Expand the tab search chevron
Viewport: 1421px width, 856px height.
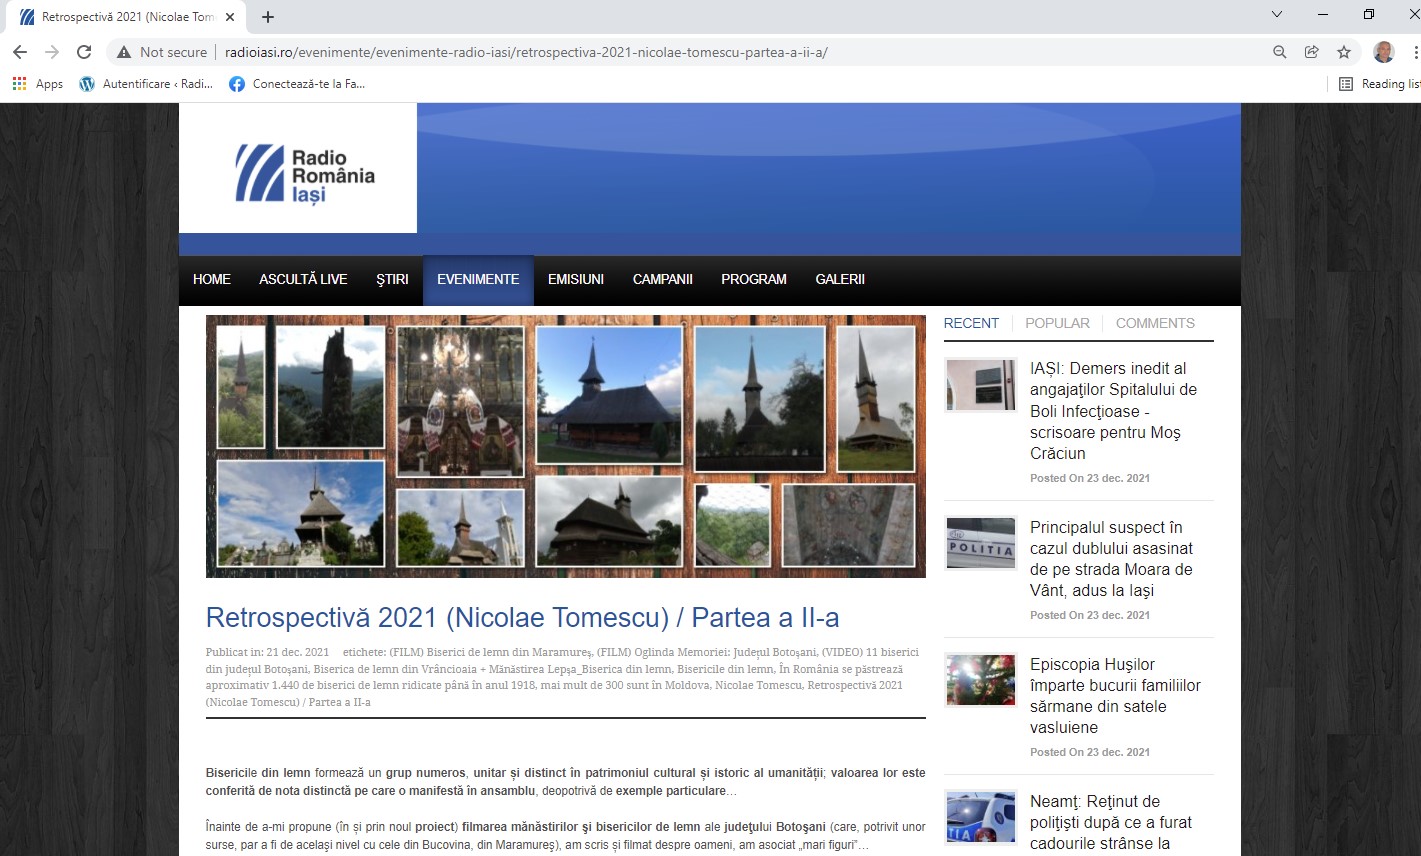[1277, 15]
